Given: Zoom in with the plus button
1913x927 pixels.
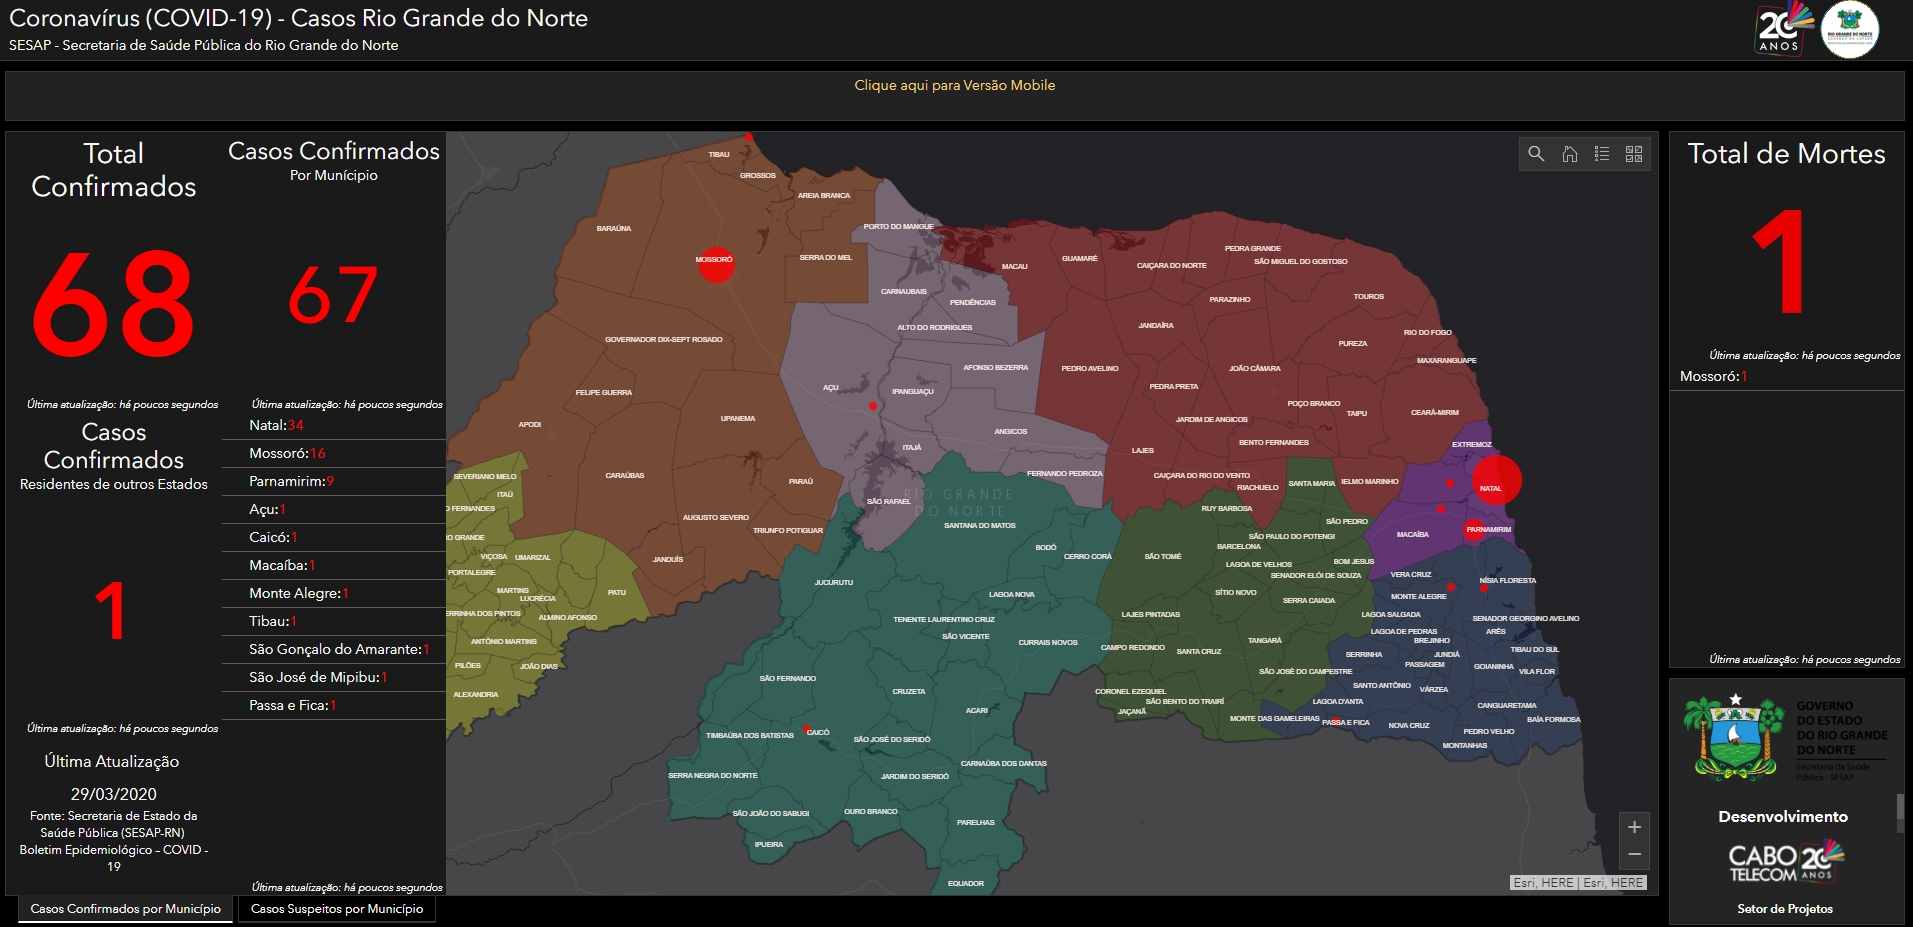Looking at the screenshot, I should [1634, 827].
